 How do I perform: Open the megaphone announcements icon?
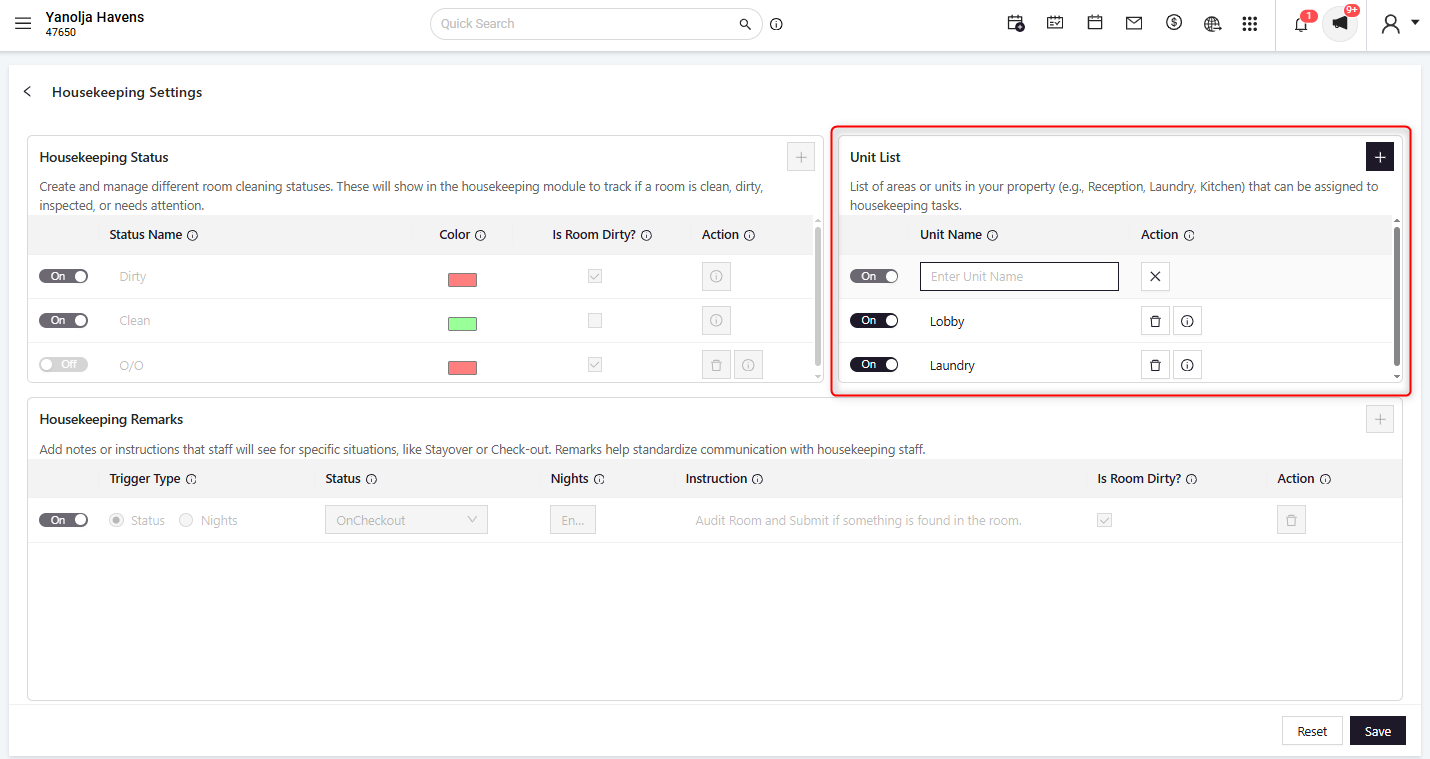click(x=1340, y=23)
